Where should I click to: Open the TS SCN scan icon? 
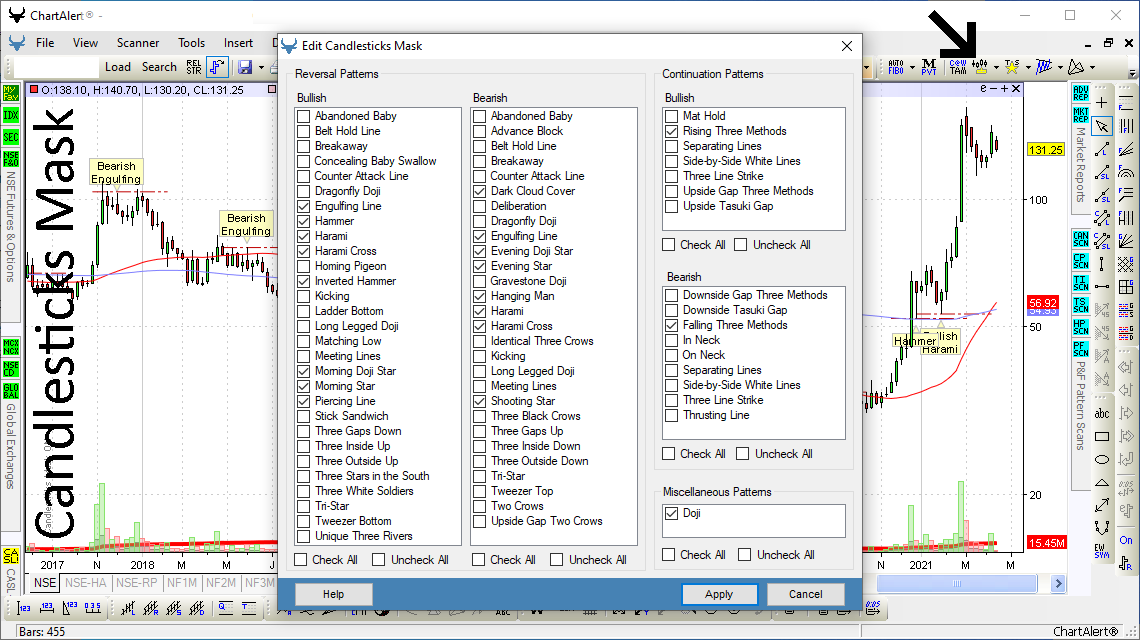(x=1081, y=305)
